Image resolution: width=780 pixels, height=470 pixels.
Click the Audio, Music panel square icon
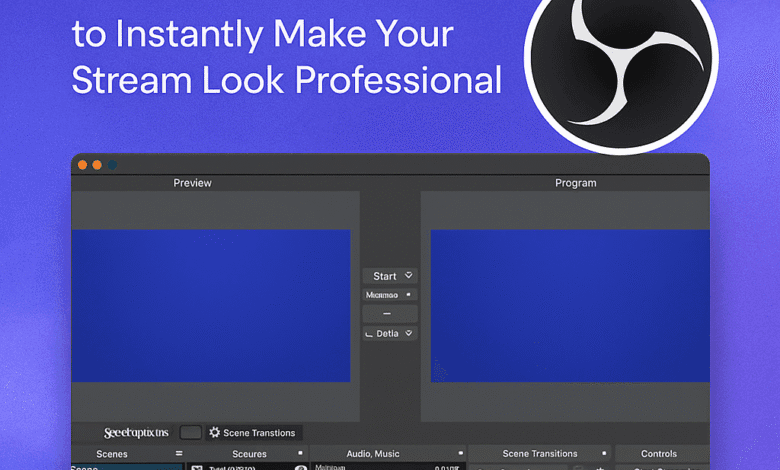(x=460, y=453)
